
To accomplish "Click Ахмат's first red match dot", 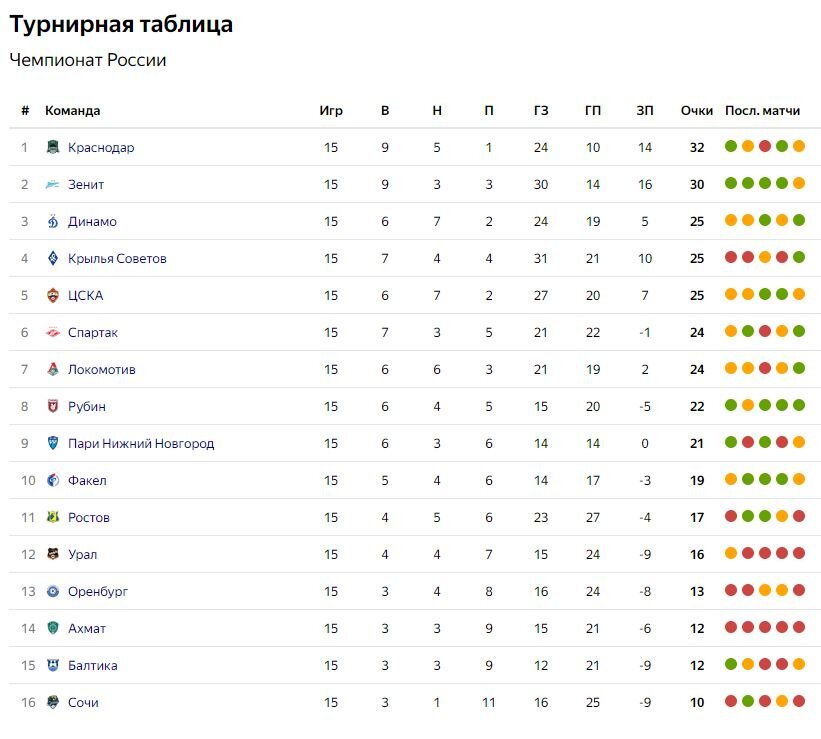I will [731, 627].
